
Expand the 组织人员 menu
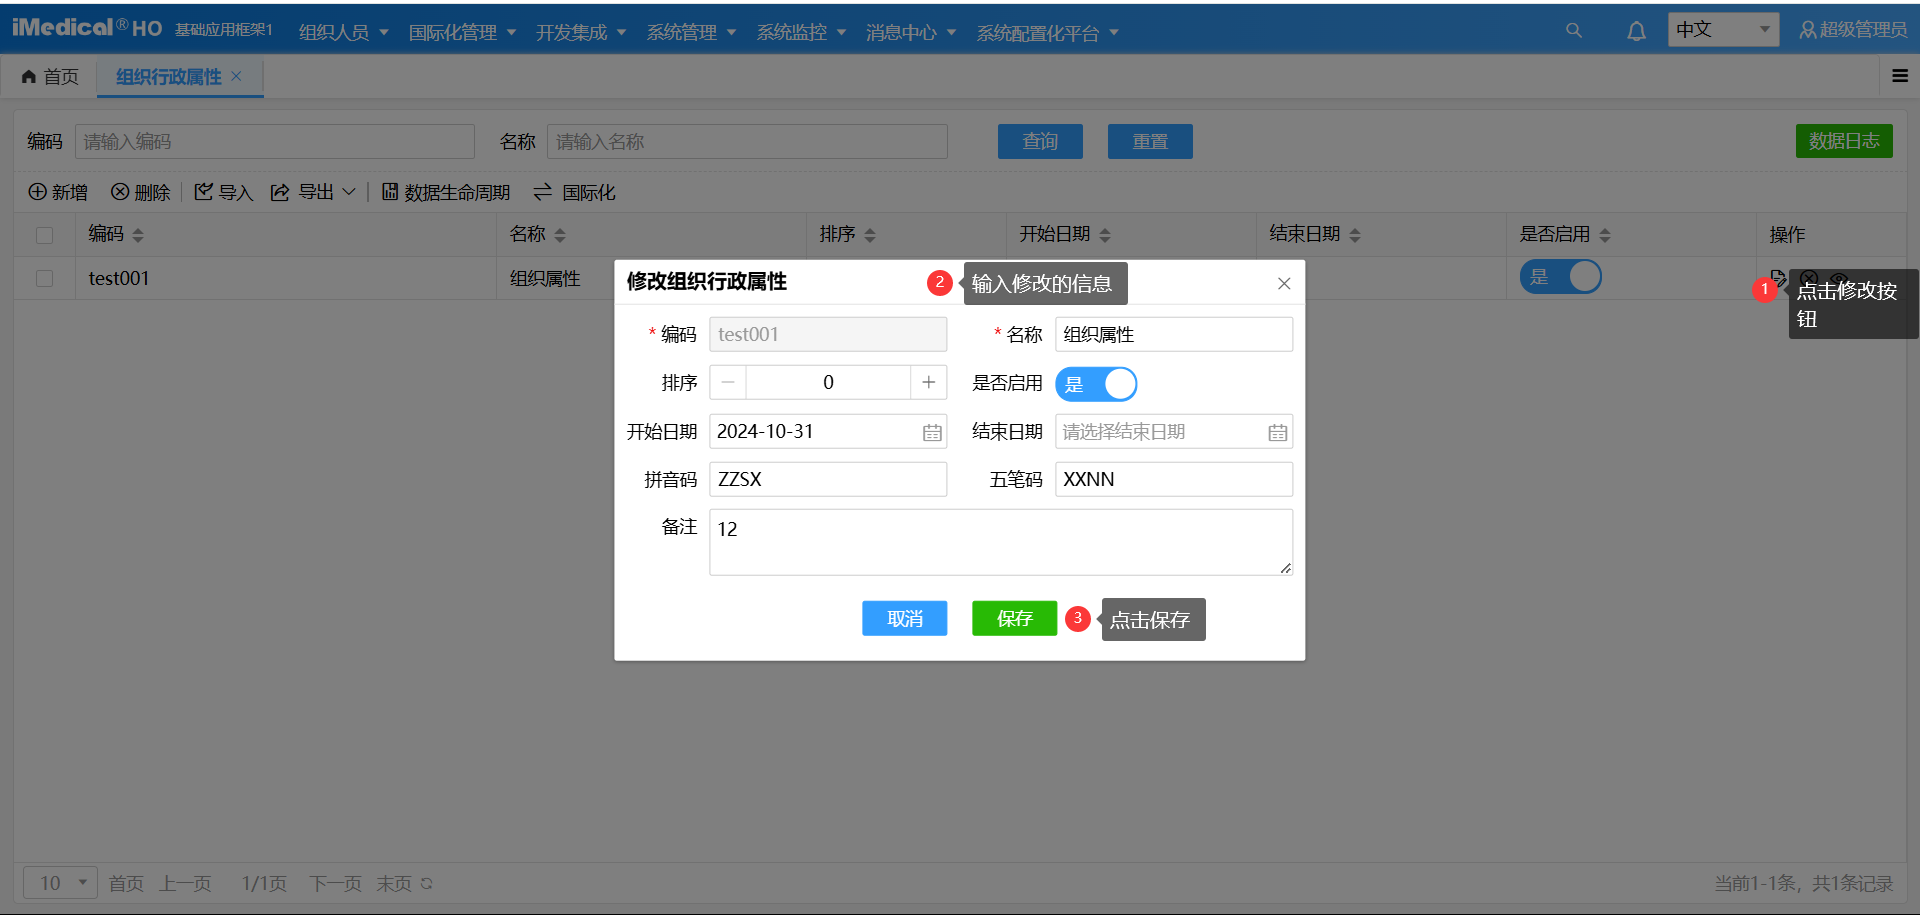pos(344,32)
